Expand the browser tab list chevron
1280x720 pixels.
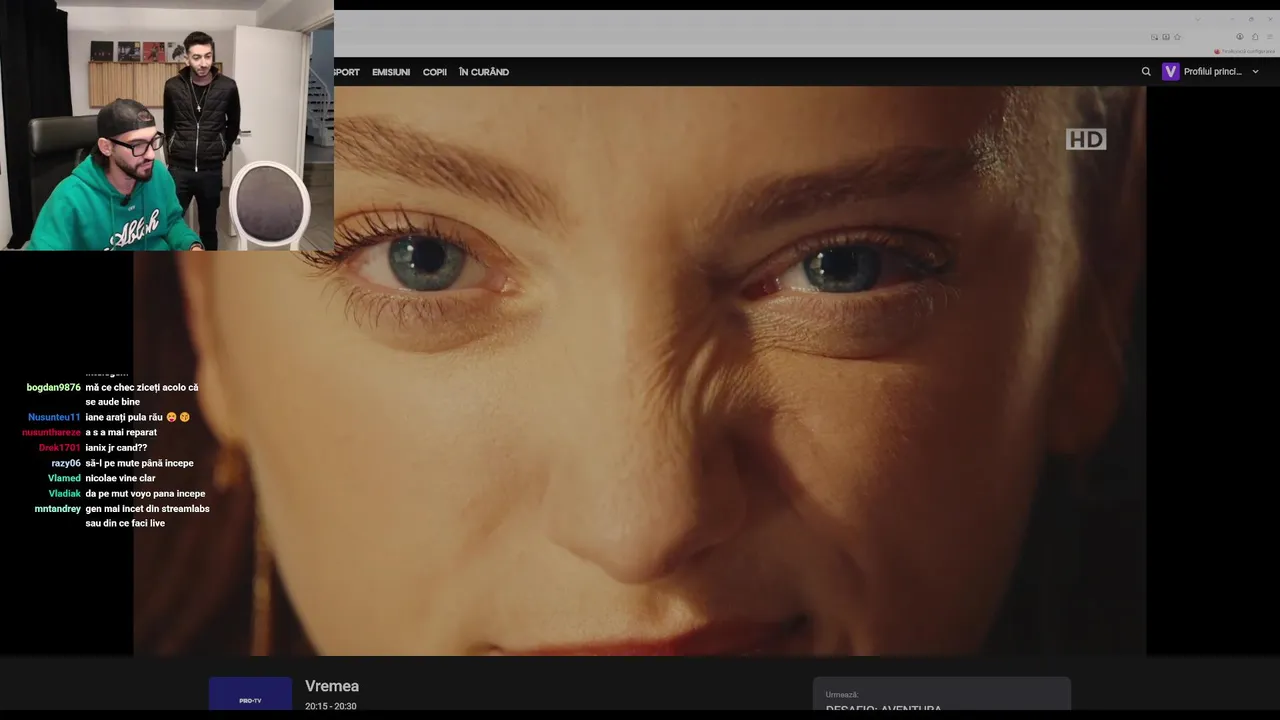click(x=1198, y=19)
